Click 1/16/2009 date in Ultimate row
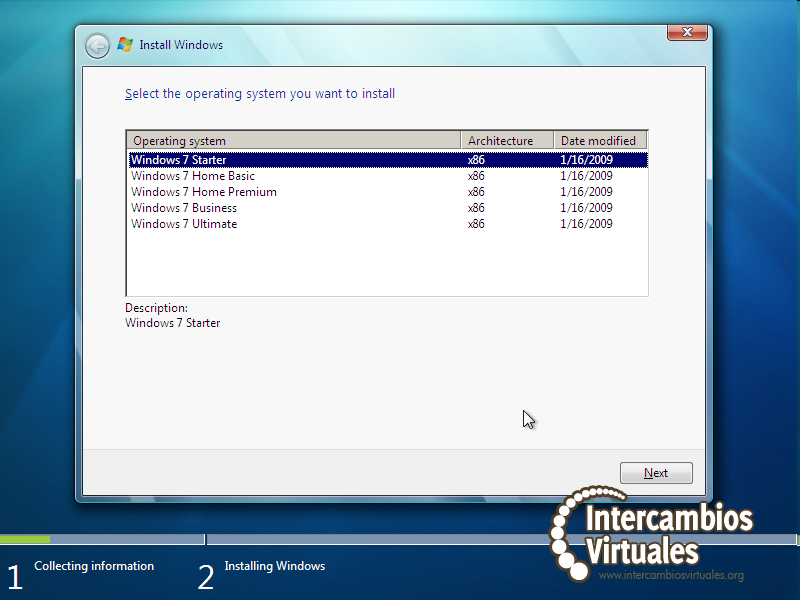Viewport: 800px width, 600px height. coord(586,224)
